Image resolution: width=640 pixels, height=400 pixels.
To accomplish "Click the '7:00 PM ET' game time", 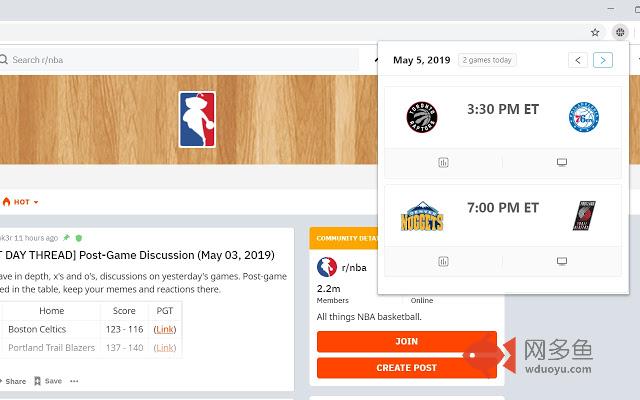I will point(503,208).
